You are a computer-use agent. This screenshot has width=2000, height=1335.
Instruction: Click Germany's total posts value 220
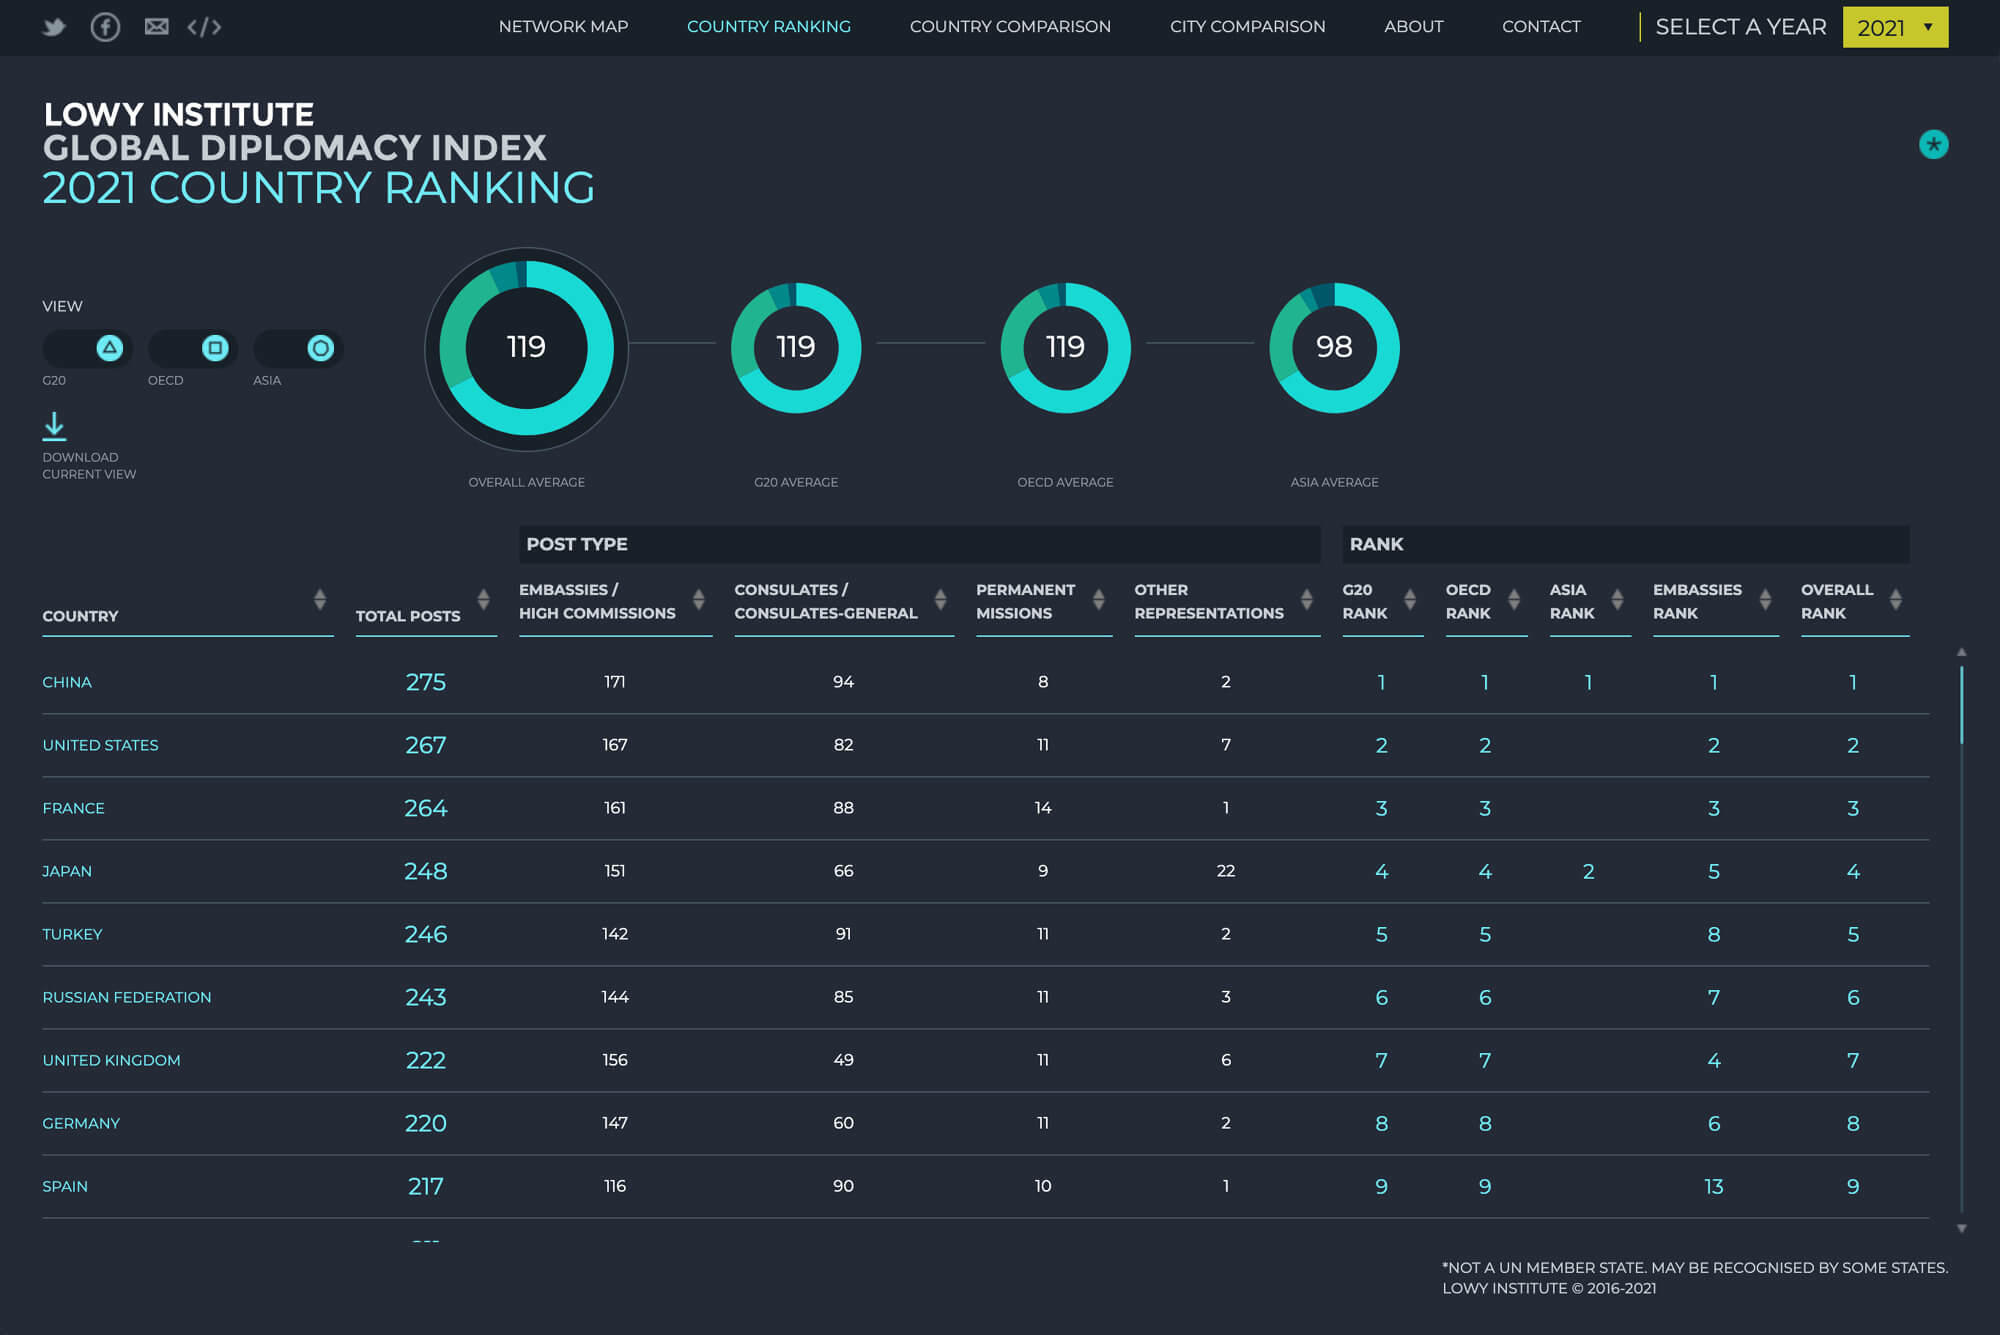click(x=426, y=1123)
